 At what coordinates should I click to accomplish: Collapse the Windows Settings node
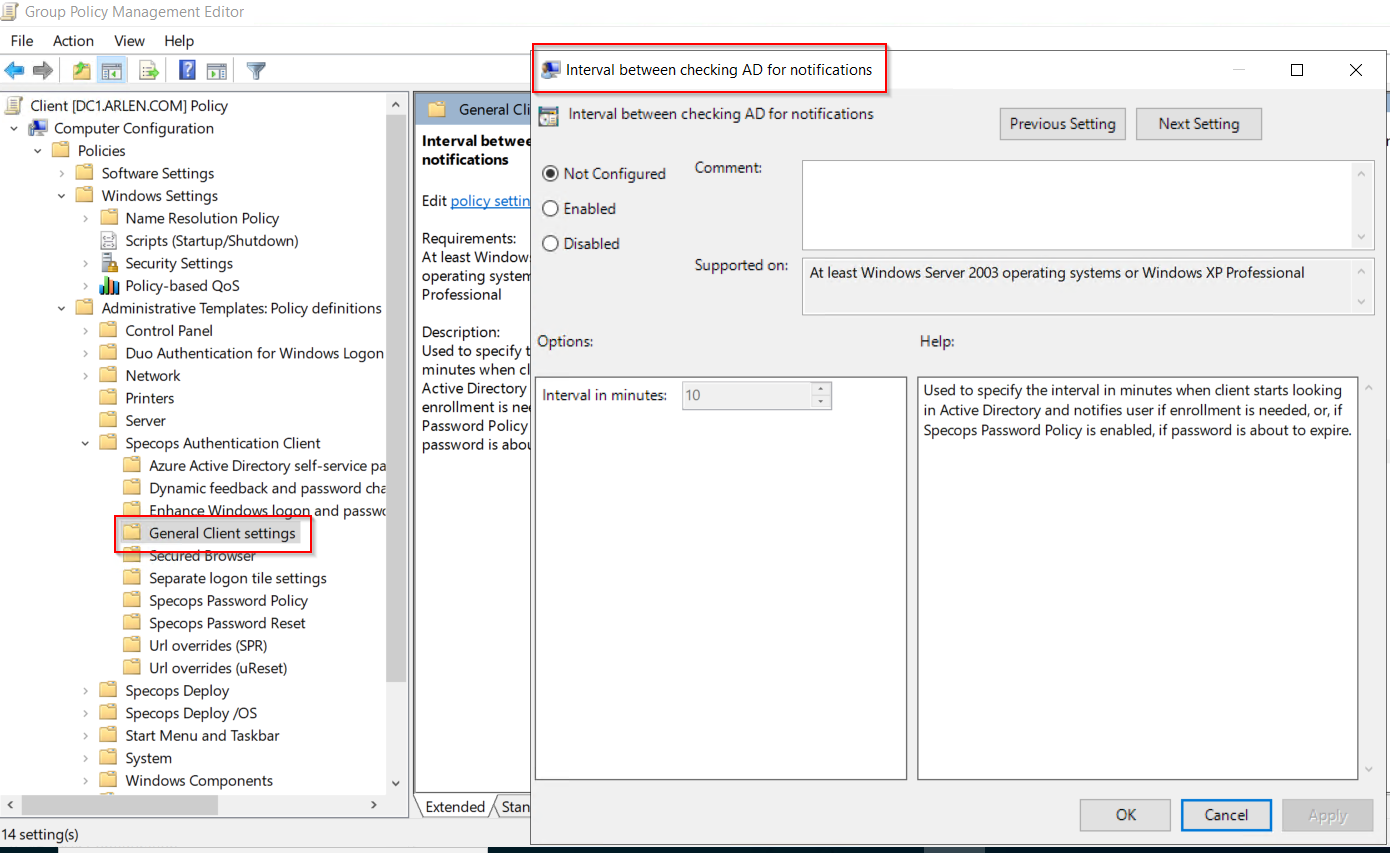click(62, 196)
